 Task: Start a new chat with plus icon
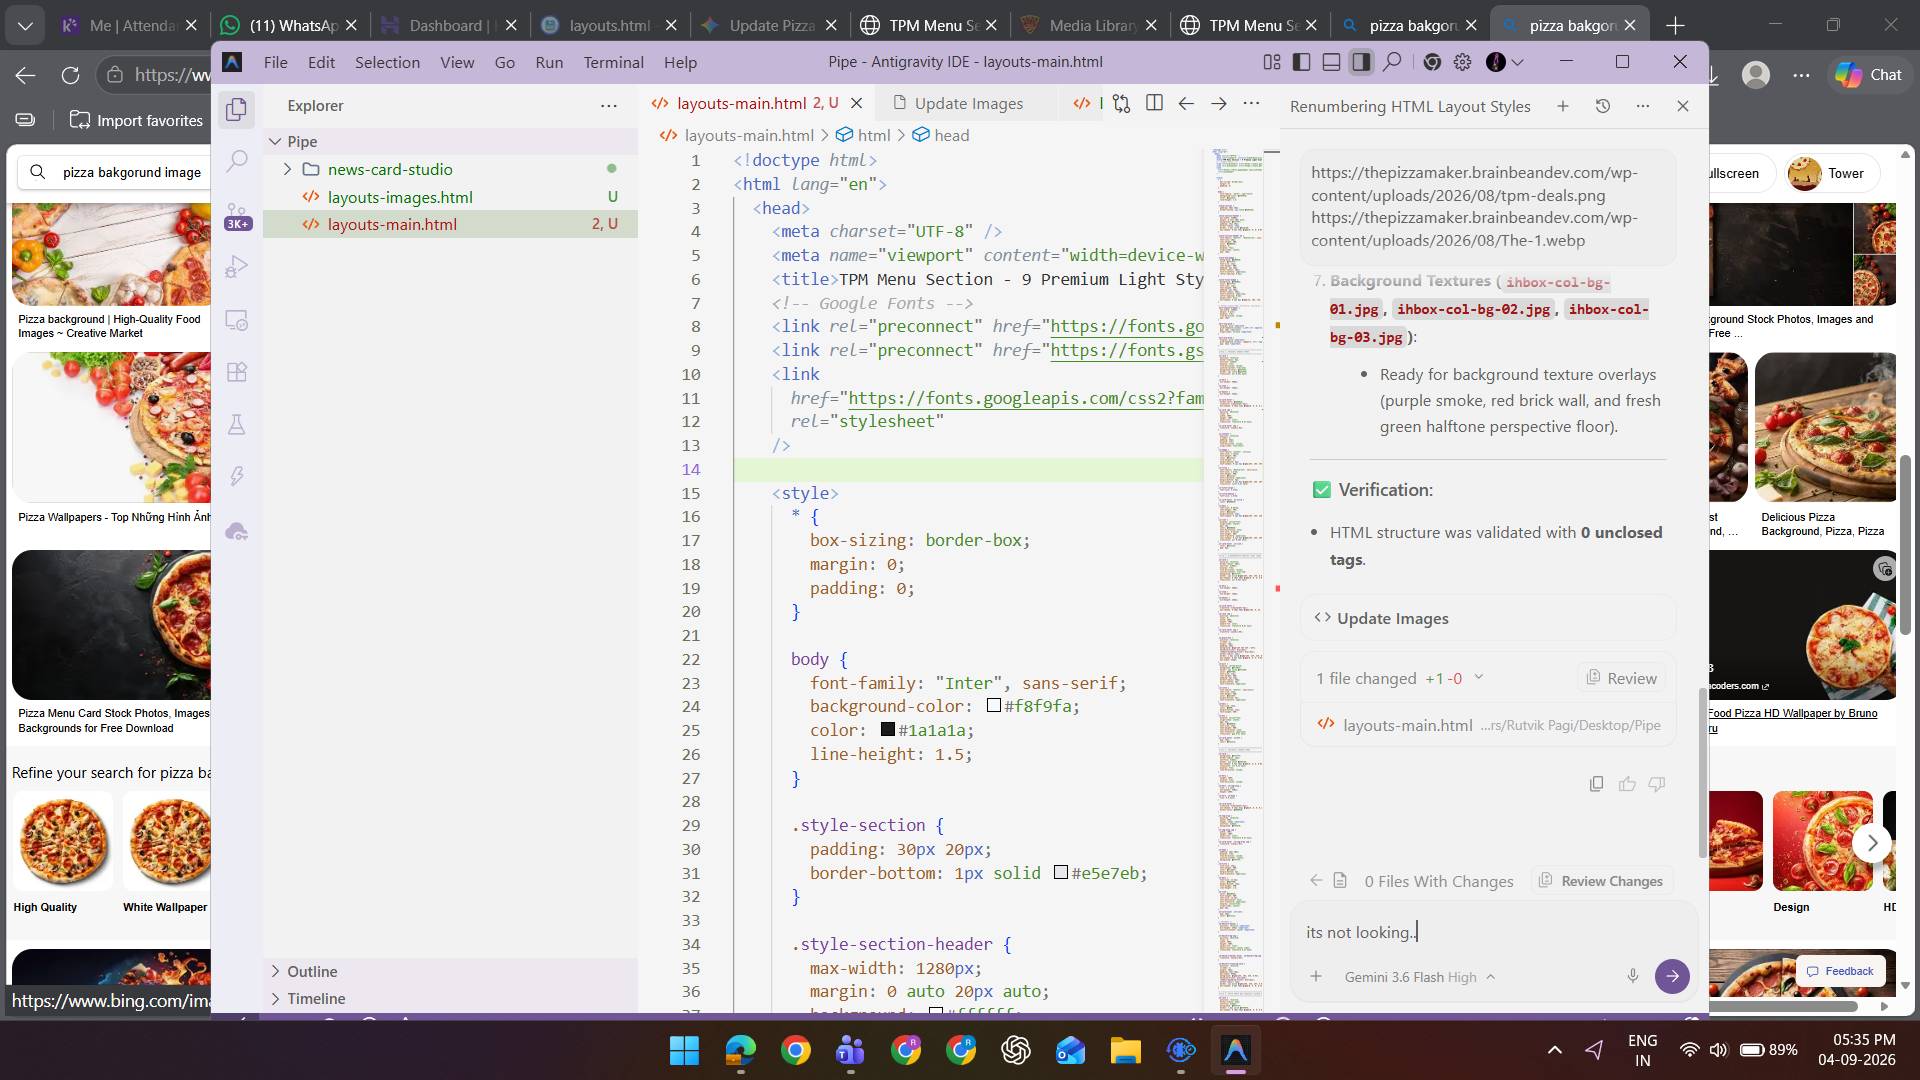pyautogui.click(x=1562, y=106)
